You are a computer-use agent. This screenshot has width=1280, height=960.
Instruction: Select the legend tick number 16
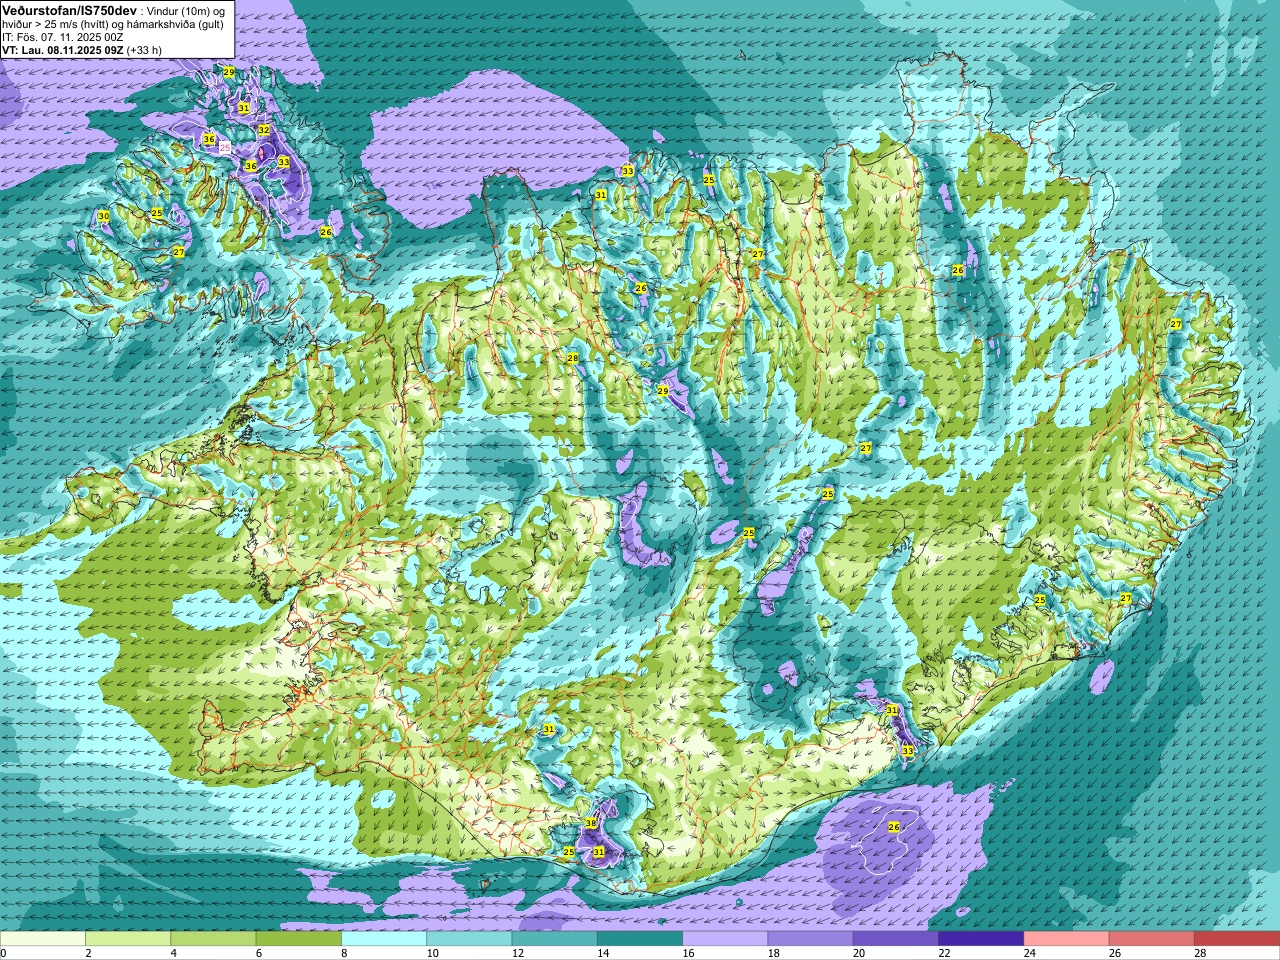(688, 953)
